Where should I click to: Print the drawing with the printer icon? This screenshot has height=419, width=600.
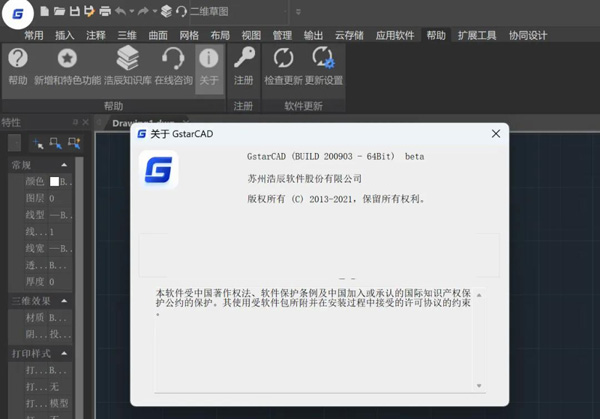[105, 11]
